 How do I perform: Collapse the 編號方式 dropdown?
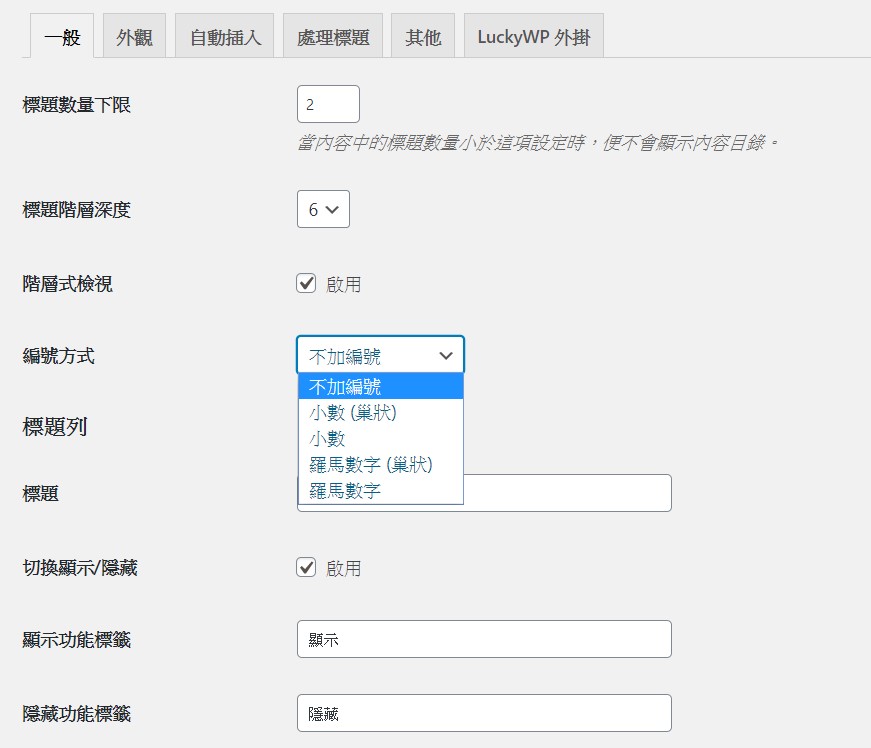pos(381,355)
